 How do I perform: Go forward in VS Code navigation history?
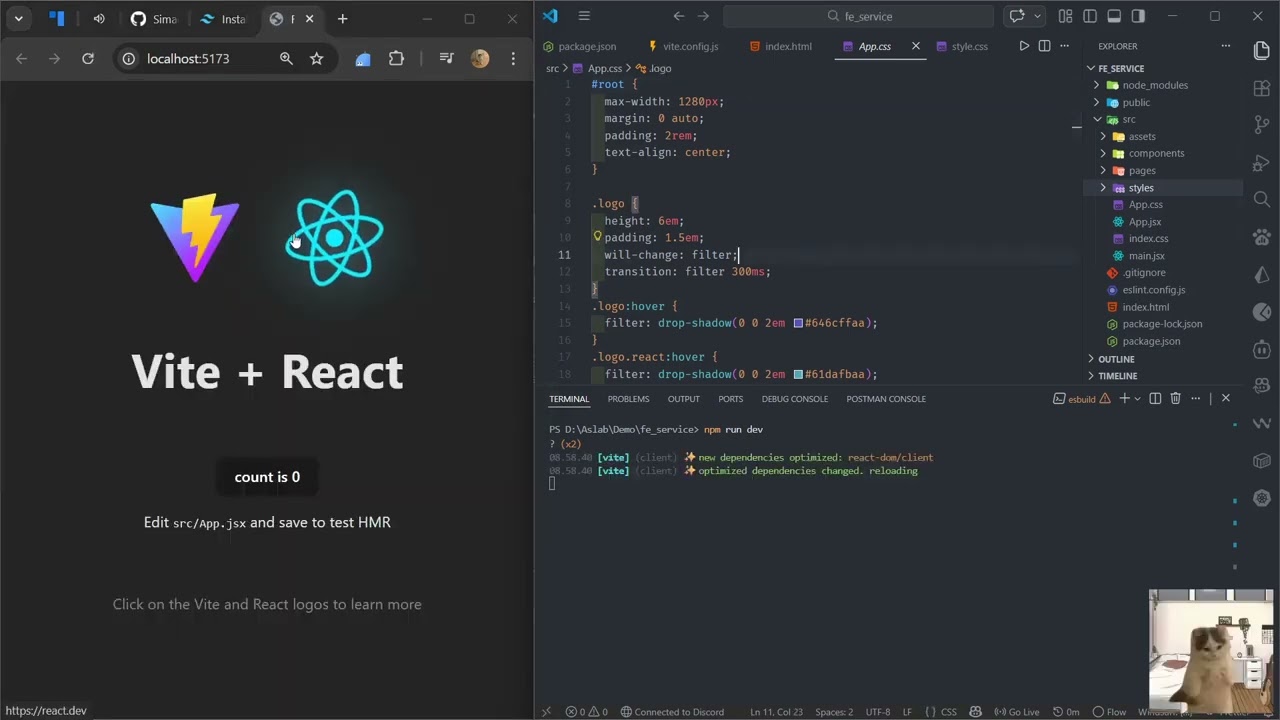click(703, 16)
